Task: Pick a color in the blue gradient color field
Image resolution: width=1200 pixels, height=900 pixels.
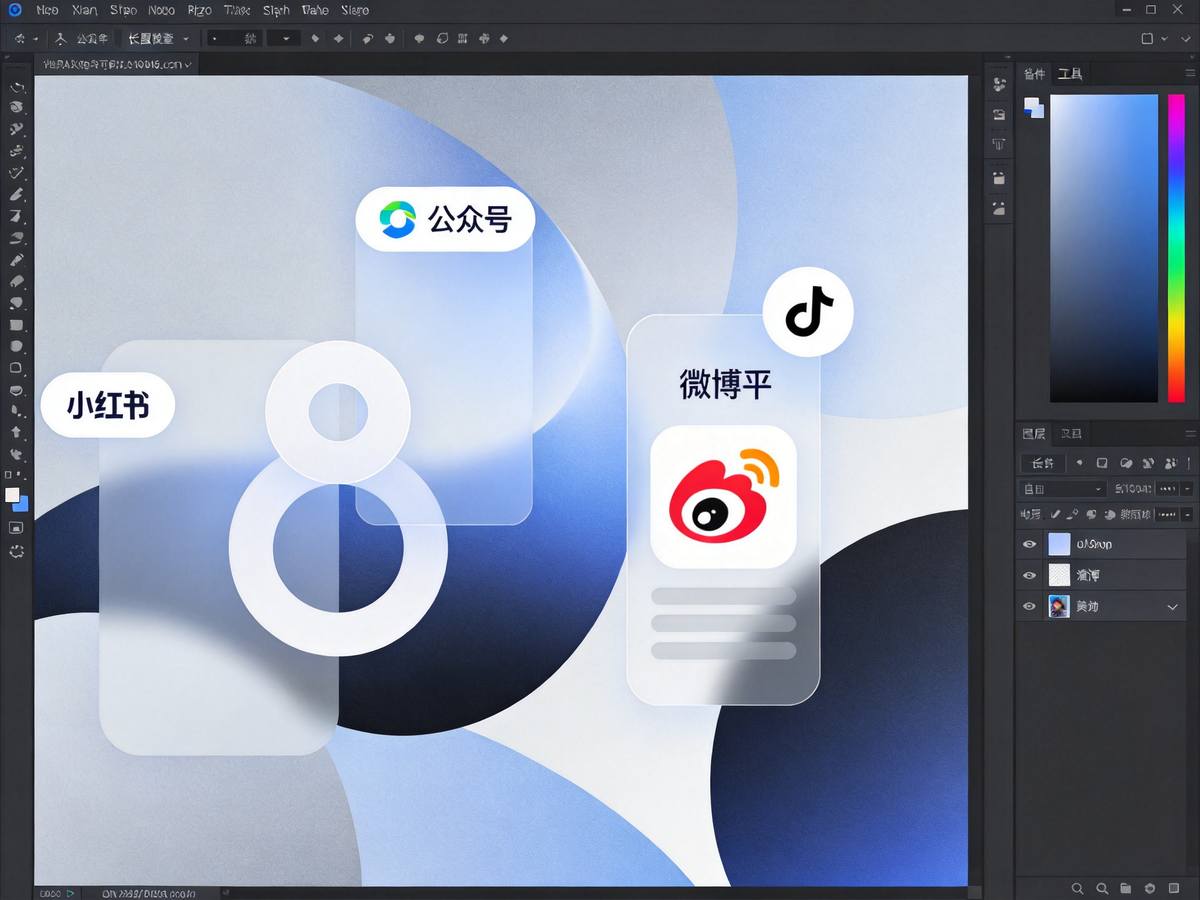Action: tap(1103, 248)
